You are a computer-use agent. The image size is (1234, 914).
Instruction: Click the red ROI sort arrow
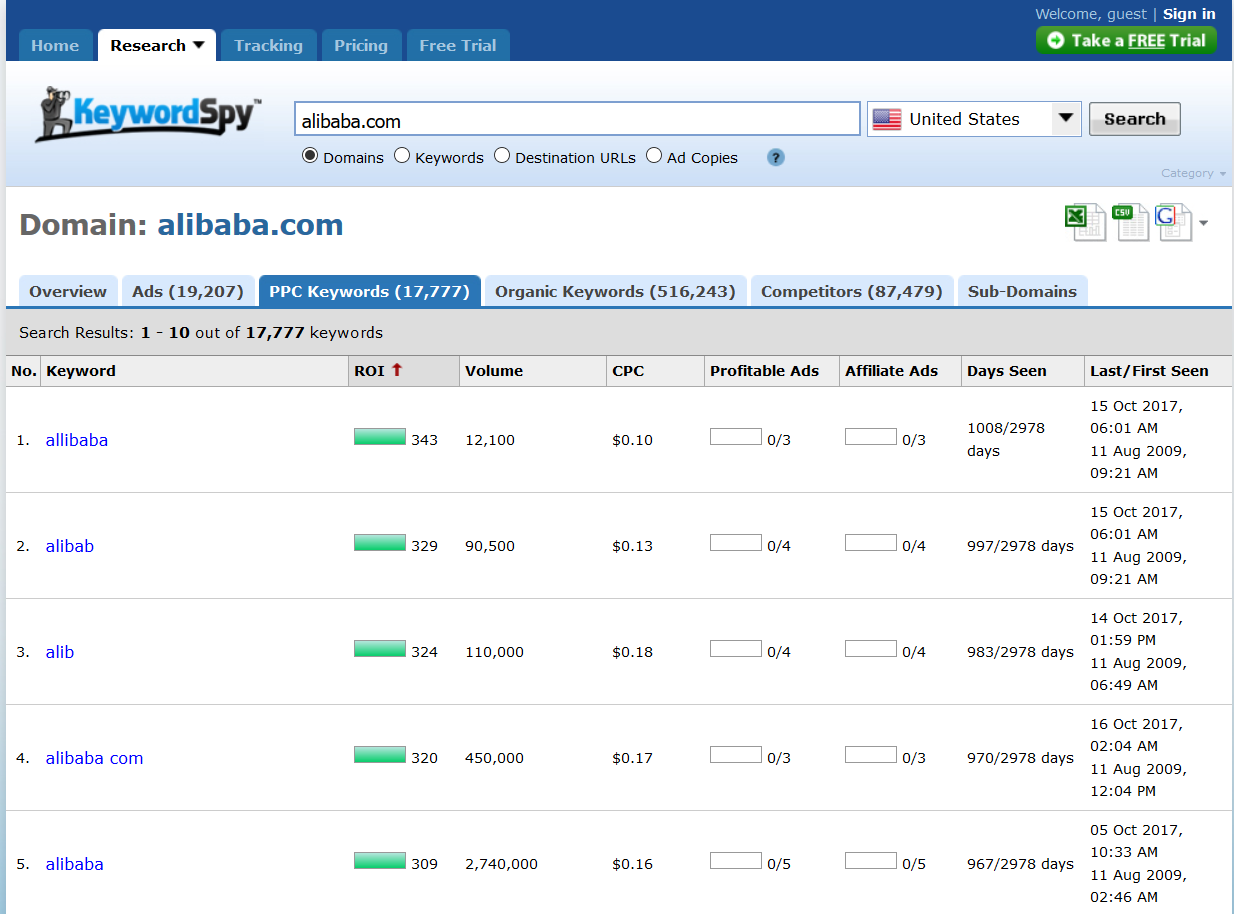coord(397,370)
